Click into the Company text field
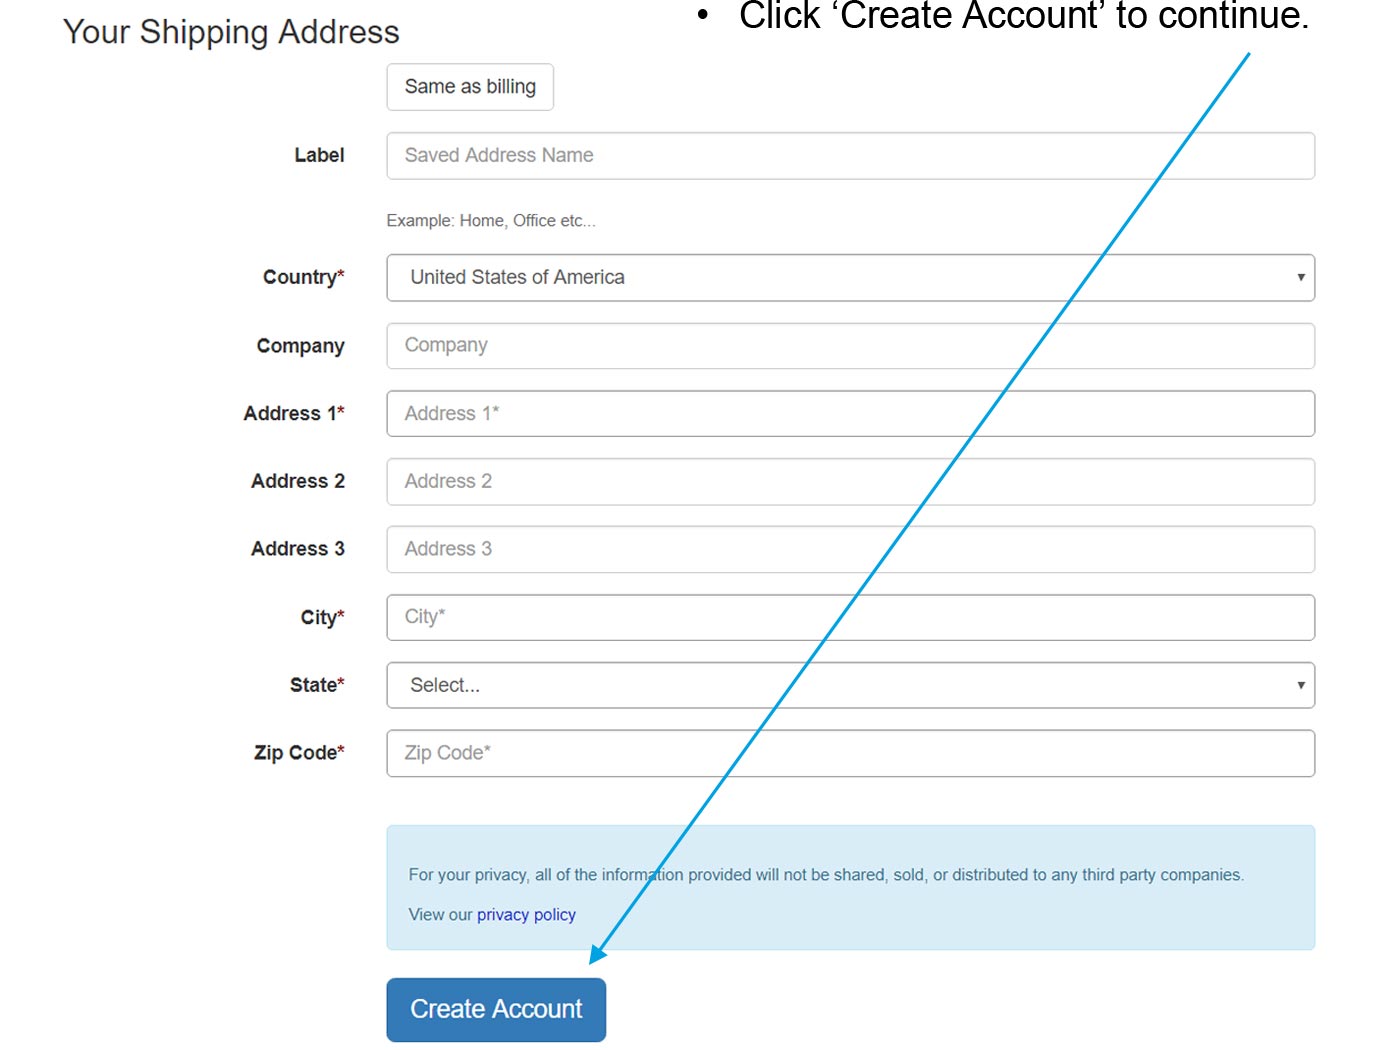The height and width of the screenshot is (1050, 1400). [850, 346]
